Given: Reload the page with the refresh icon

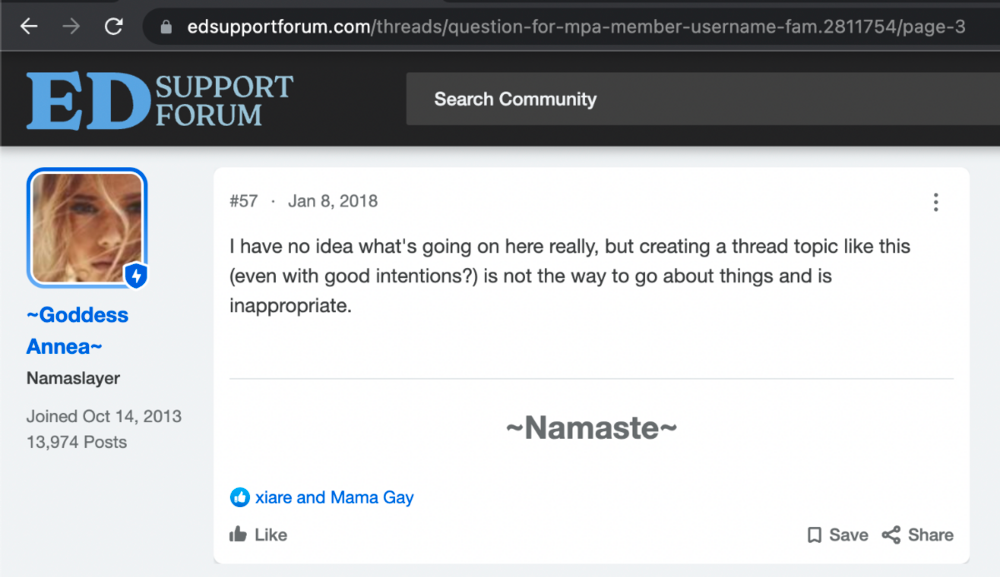Looking at the screenshot, I should tap(114, 26).
